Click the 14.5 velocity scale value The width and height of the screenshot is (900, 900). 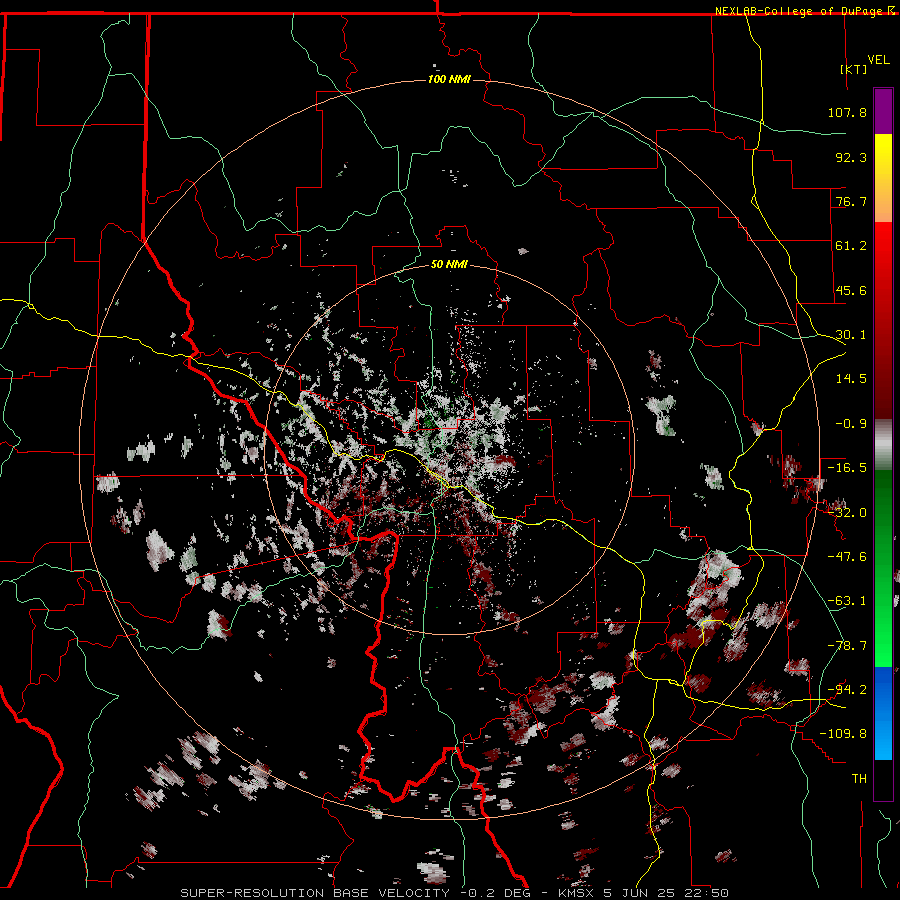tap(851, 379)
